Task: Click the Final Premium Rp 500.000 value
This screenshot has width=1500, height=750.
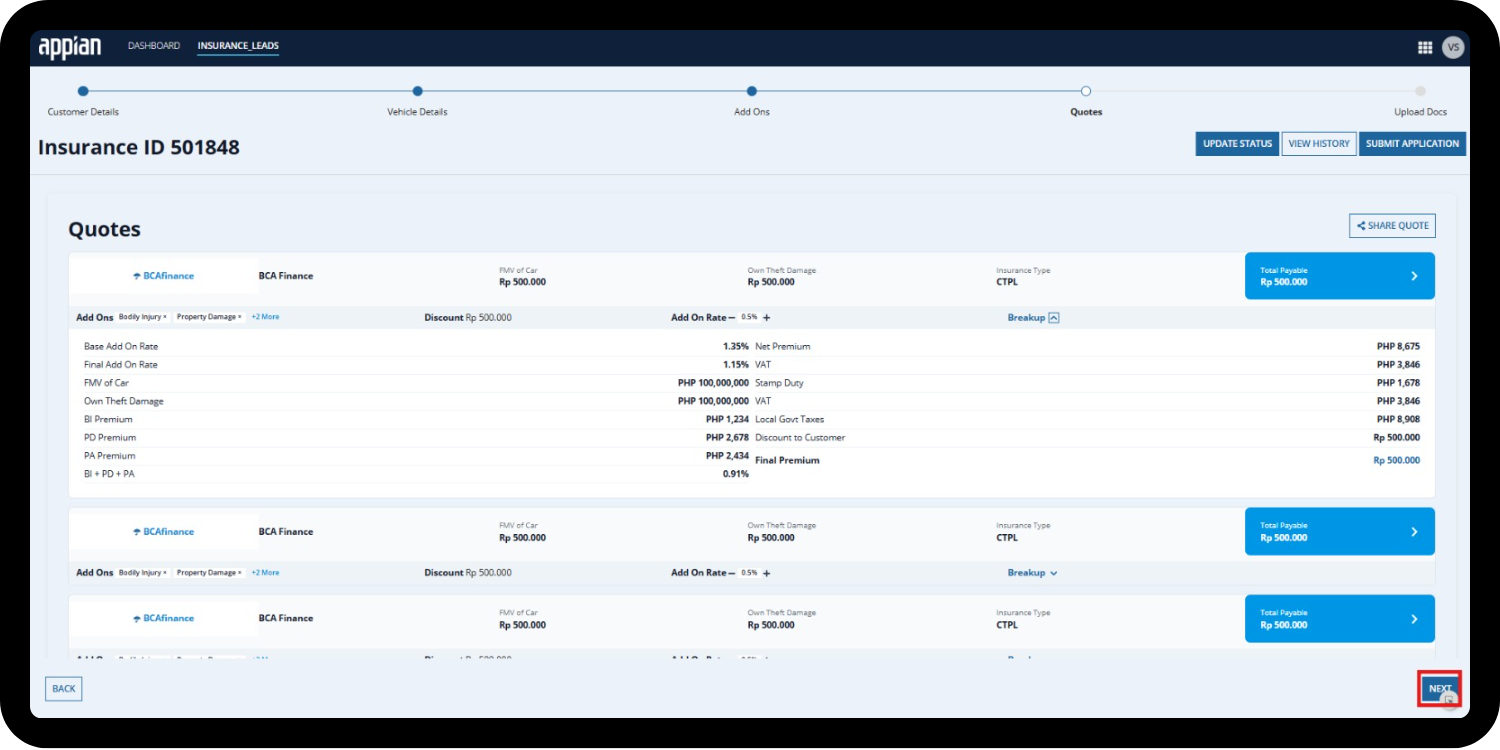Action: pos(1397,461)
